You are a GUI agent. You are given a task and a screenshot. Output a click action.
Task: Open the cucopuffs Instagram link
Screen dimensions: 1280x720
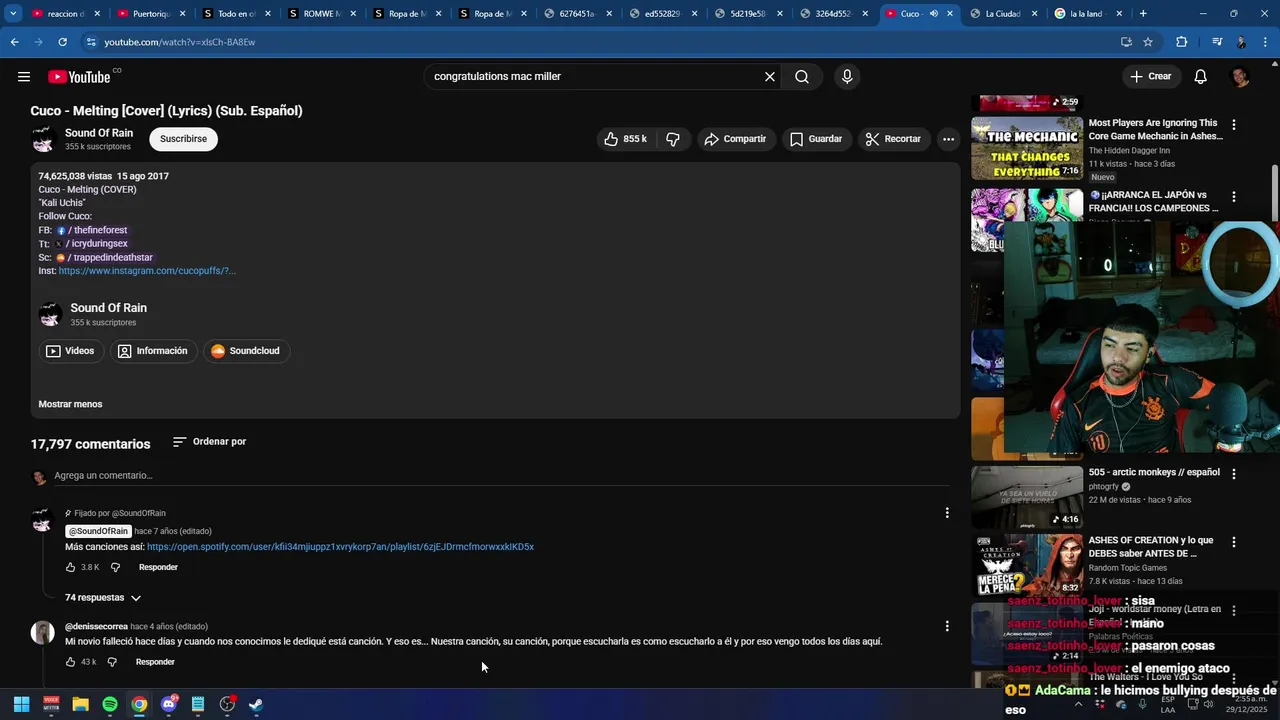[147, 271]
